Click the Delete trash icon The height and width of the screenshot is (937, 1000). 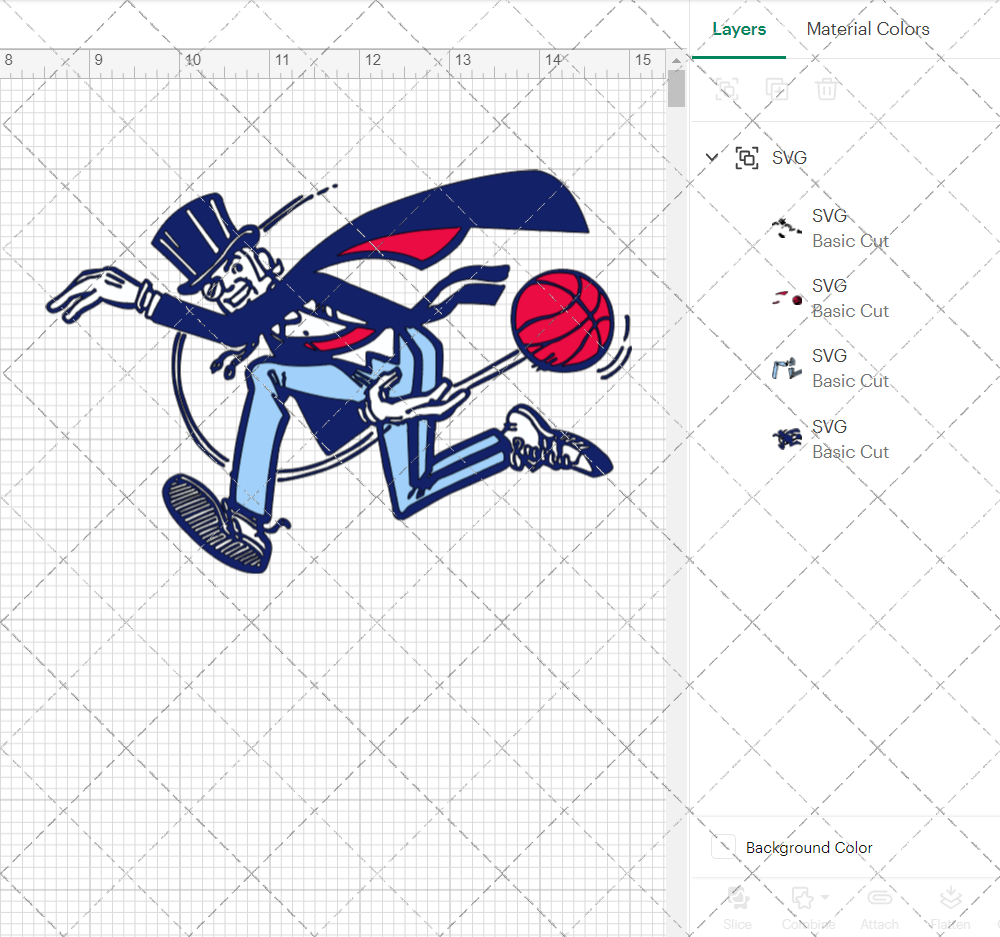(827, 89)
